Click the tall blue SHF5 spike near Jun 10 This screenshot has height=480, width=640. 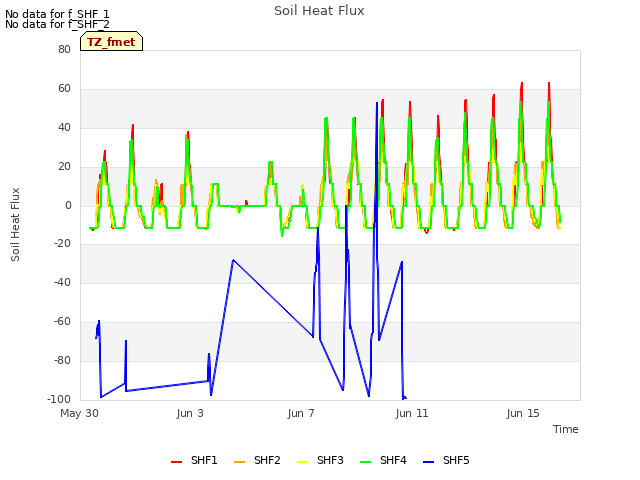tap(377, 103)
